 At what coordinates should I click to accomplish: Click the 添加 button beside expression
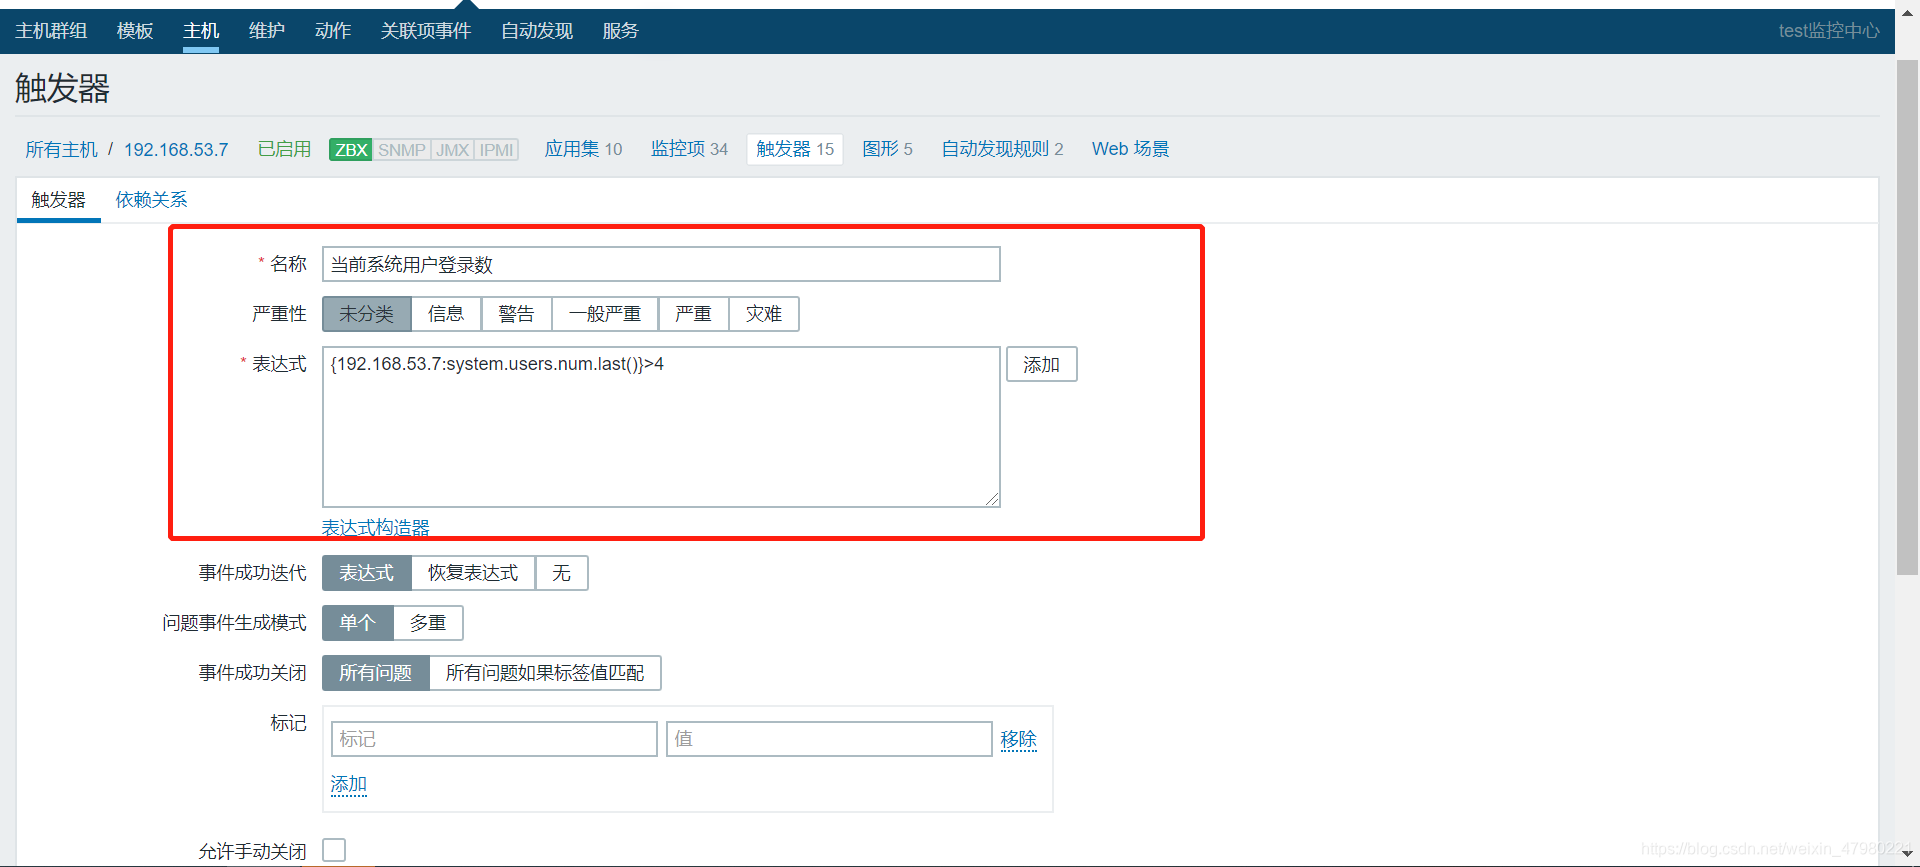click(x=1042, y=365)
